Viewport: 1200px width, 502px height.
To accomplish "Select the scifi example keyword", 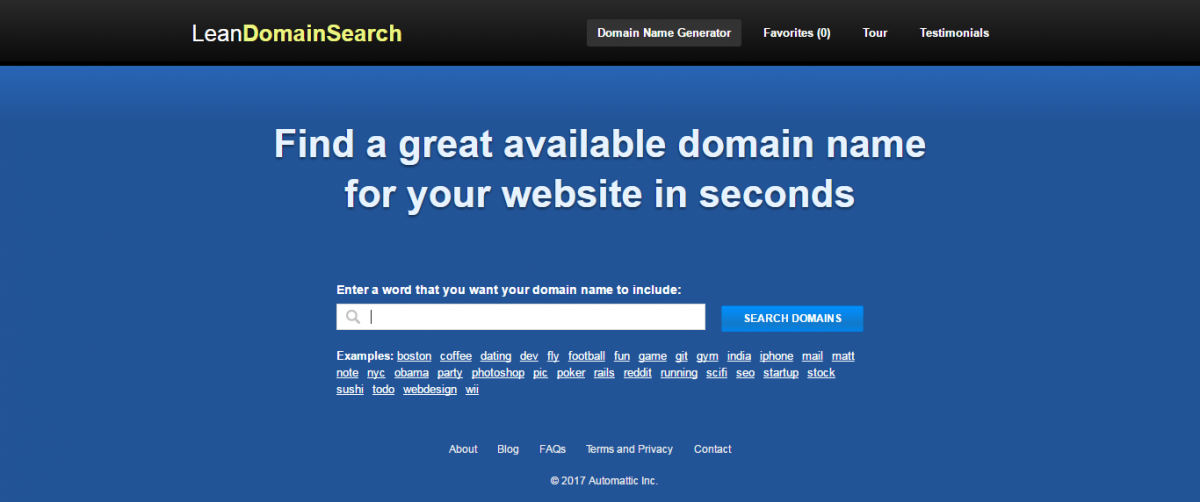I will [717, 373].
